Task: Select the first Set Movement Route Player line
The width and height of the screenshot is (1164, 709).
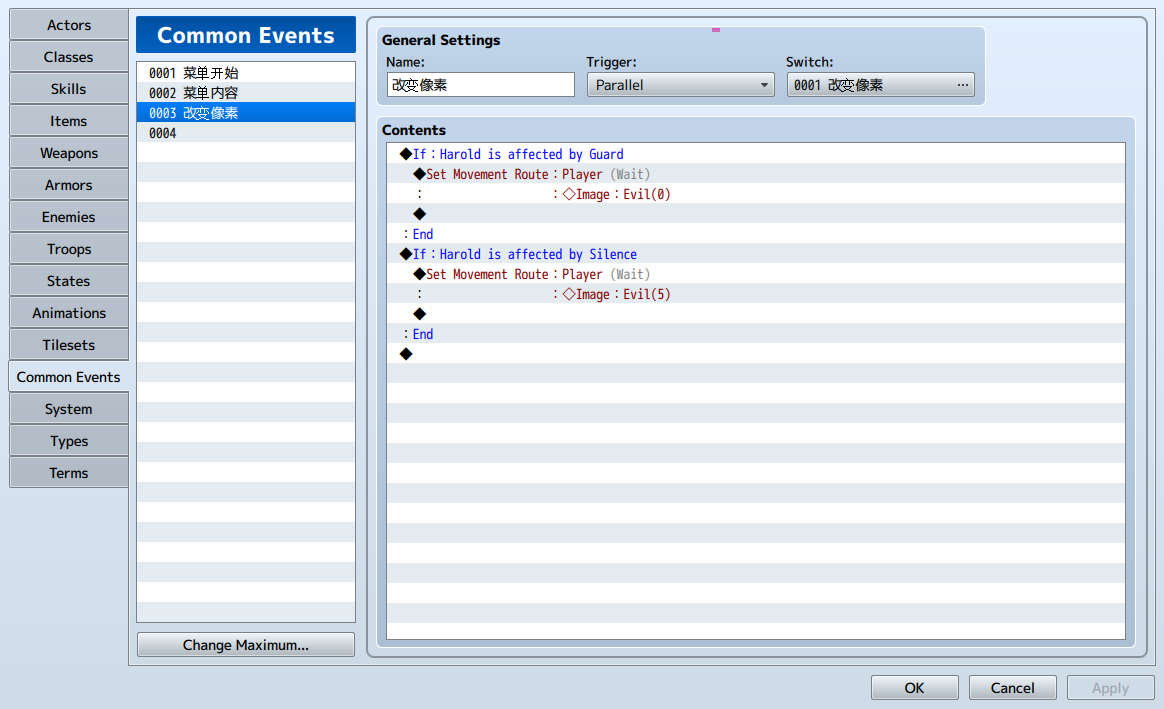Action: click(756, 174)
